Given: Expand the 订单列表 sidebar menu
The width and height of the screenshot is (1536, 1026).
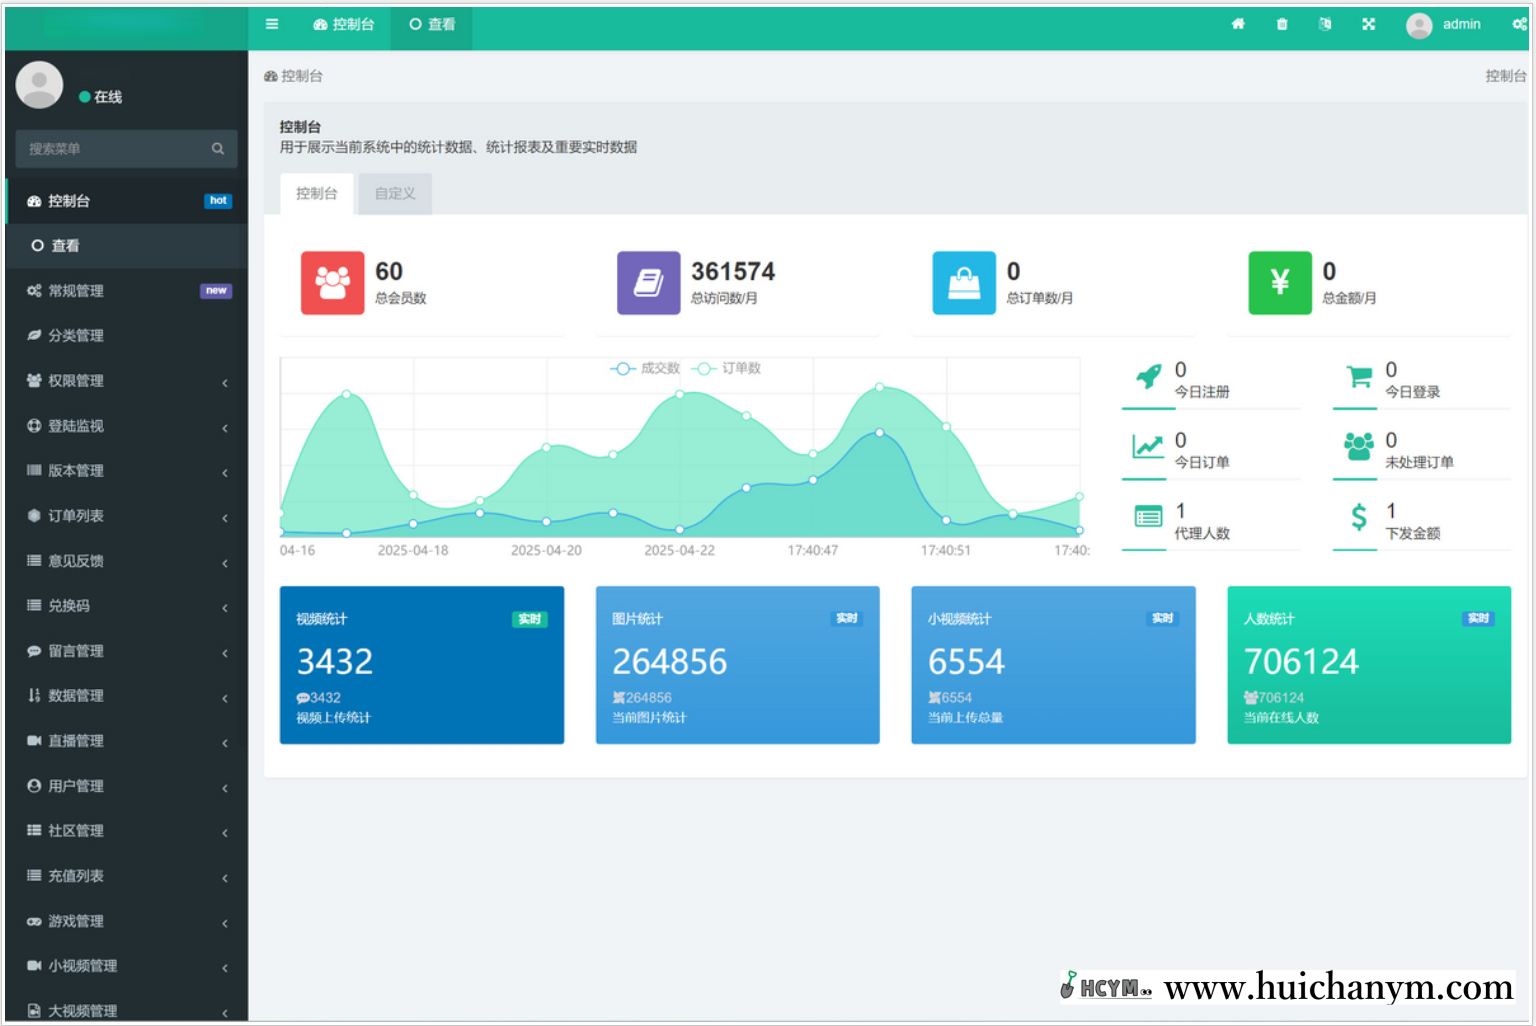Looking at the screenshot, I should [126, 516].
